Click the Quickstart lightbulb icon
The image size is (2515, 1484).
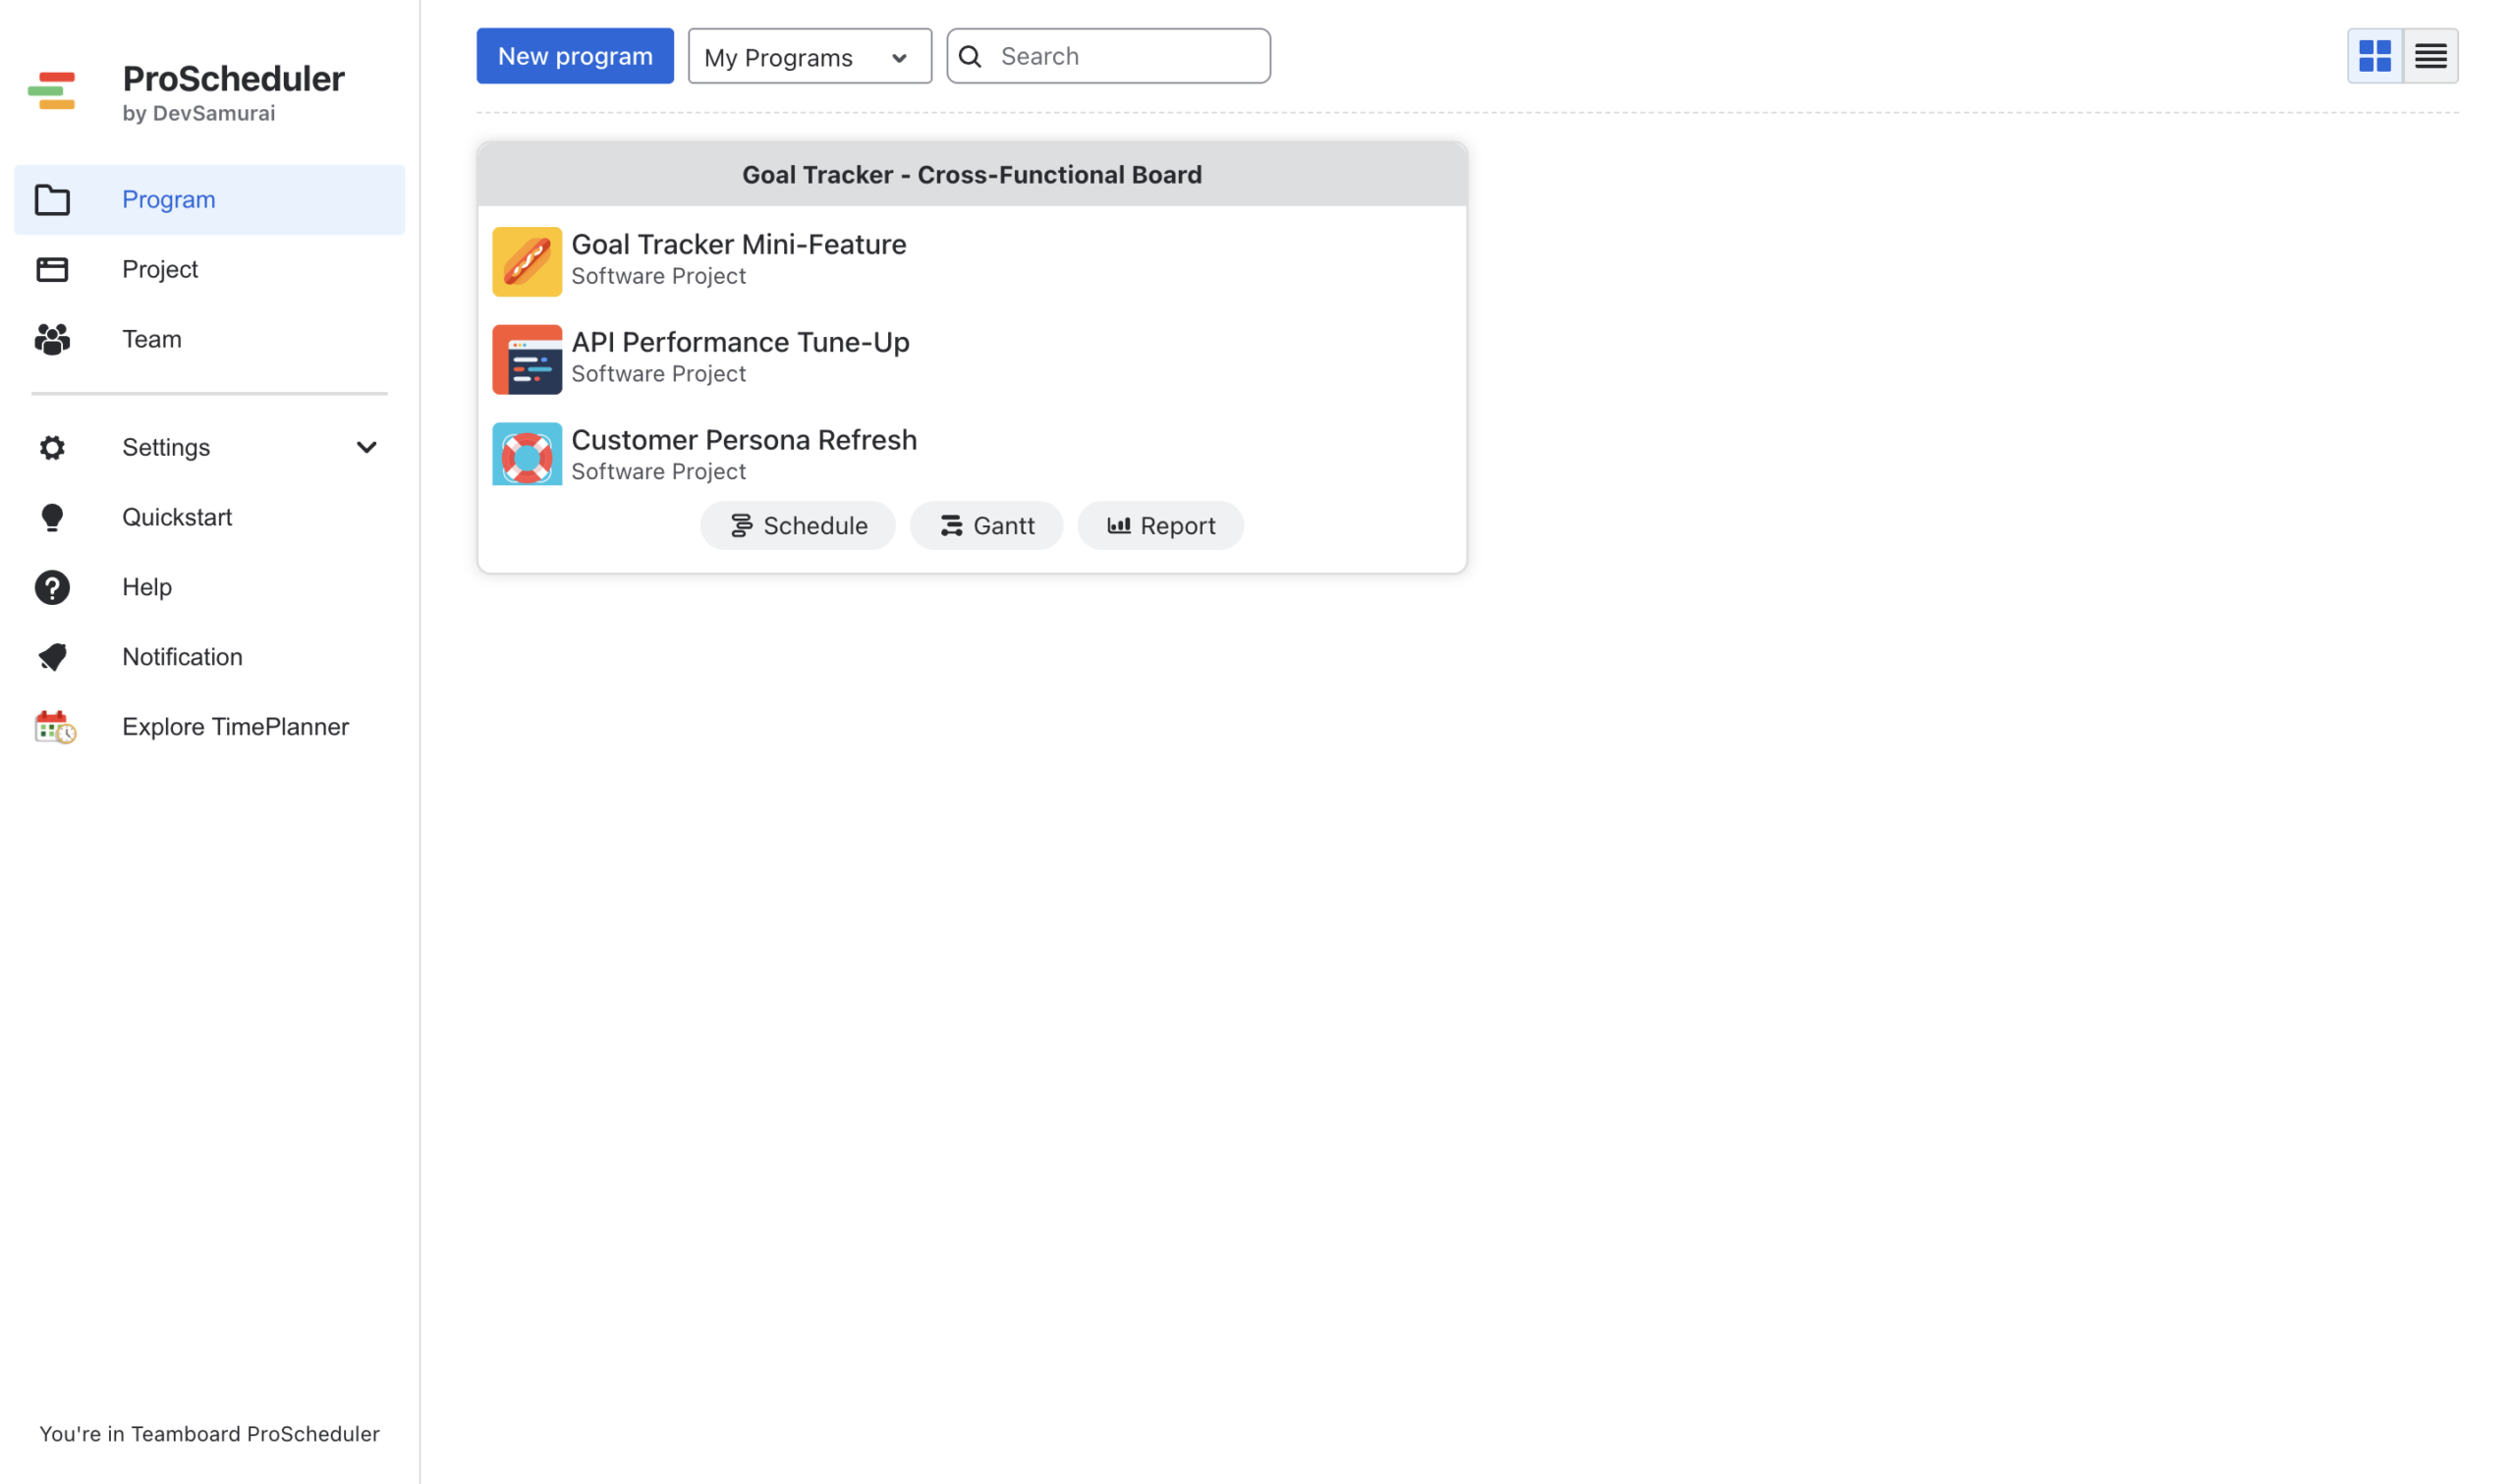(x=52, y=517)
